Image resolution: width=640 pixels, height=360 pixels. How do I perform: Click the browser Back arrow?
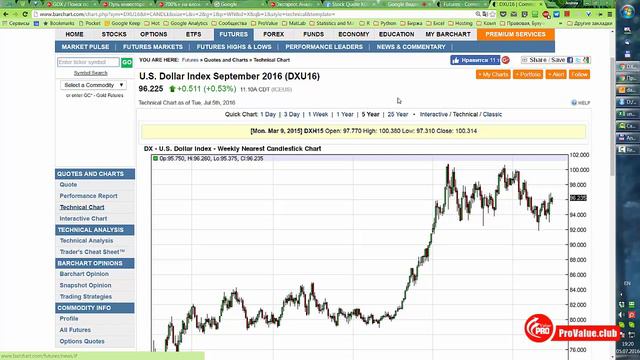5,14
